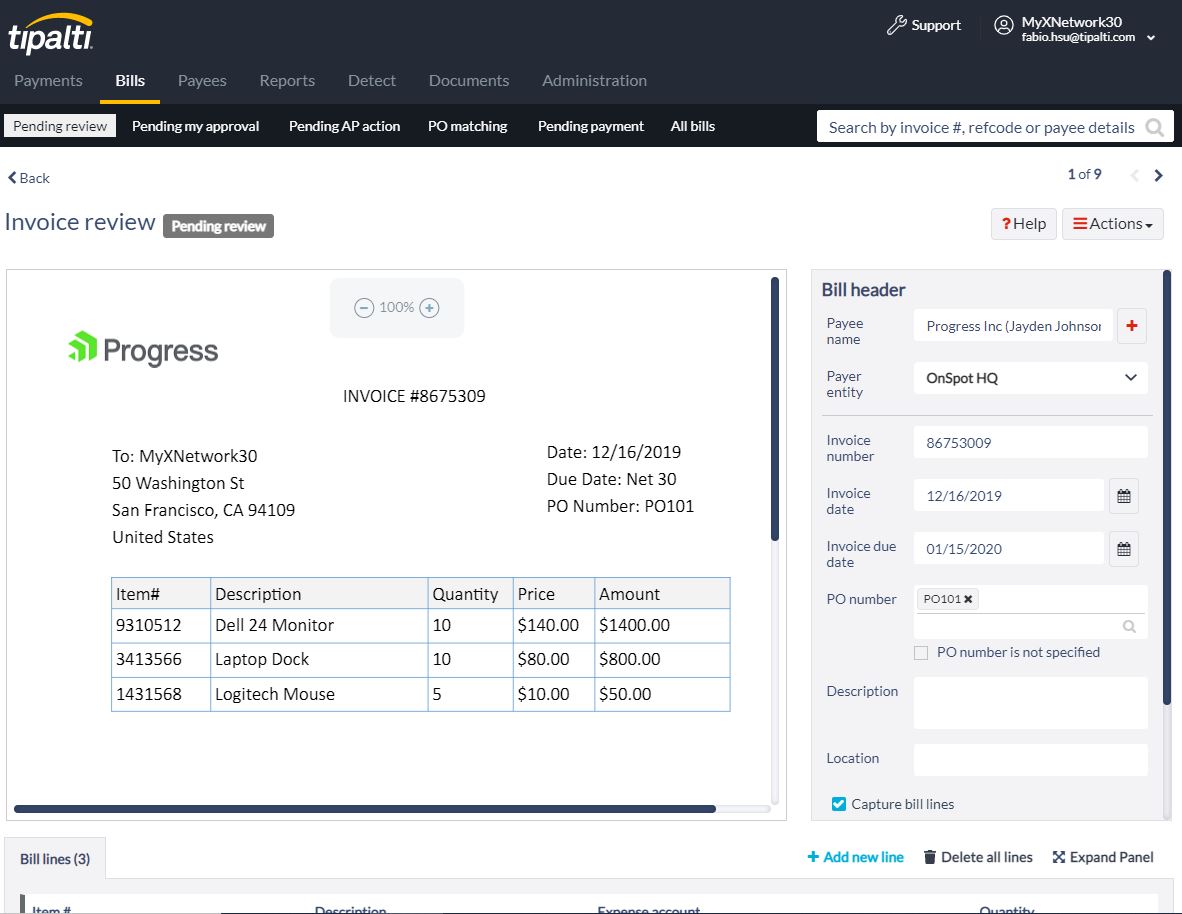This screenshot has width=1182, height=914.
Task: Open the Invoice date calendar picker
Action: (x=1123, y=496)
